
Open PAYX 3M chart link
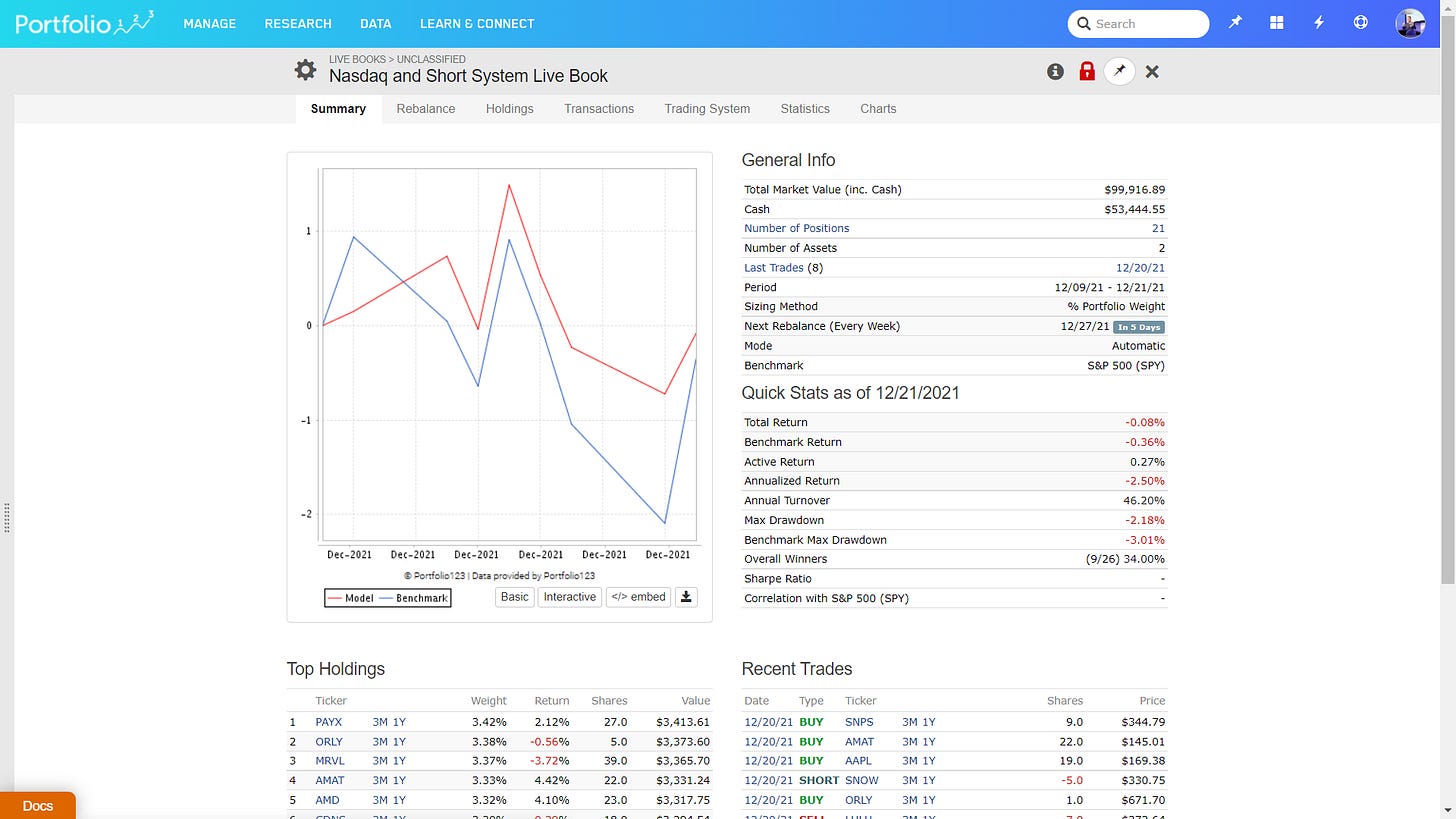[380, 722]
